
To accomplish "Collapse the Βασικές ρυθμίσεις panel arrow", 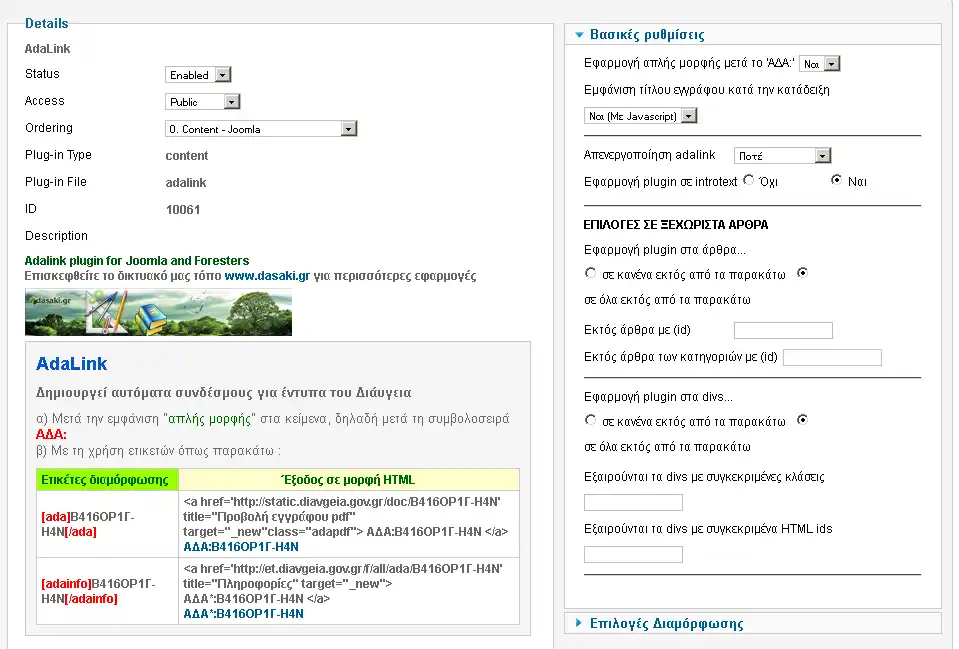I will click(579, 35).
